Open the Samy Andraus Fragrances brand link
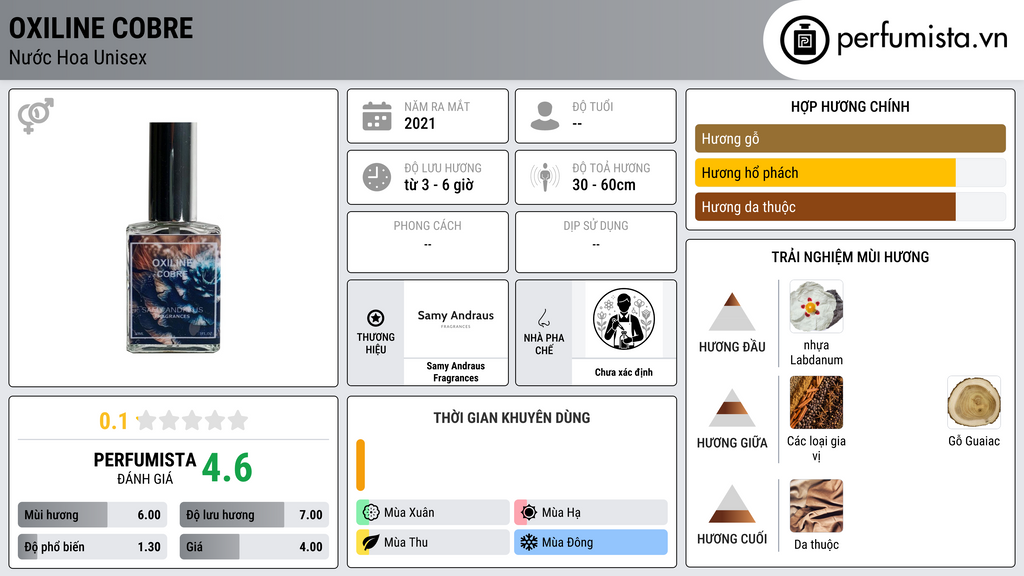1024x576 pixels. tap(456, 333)
